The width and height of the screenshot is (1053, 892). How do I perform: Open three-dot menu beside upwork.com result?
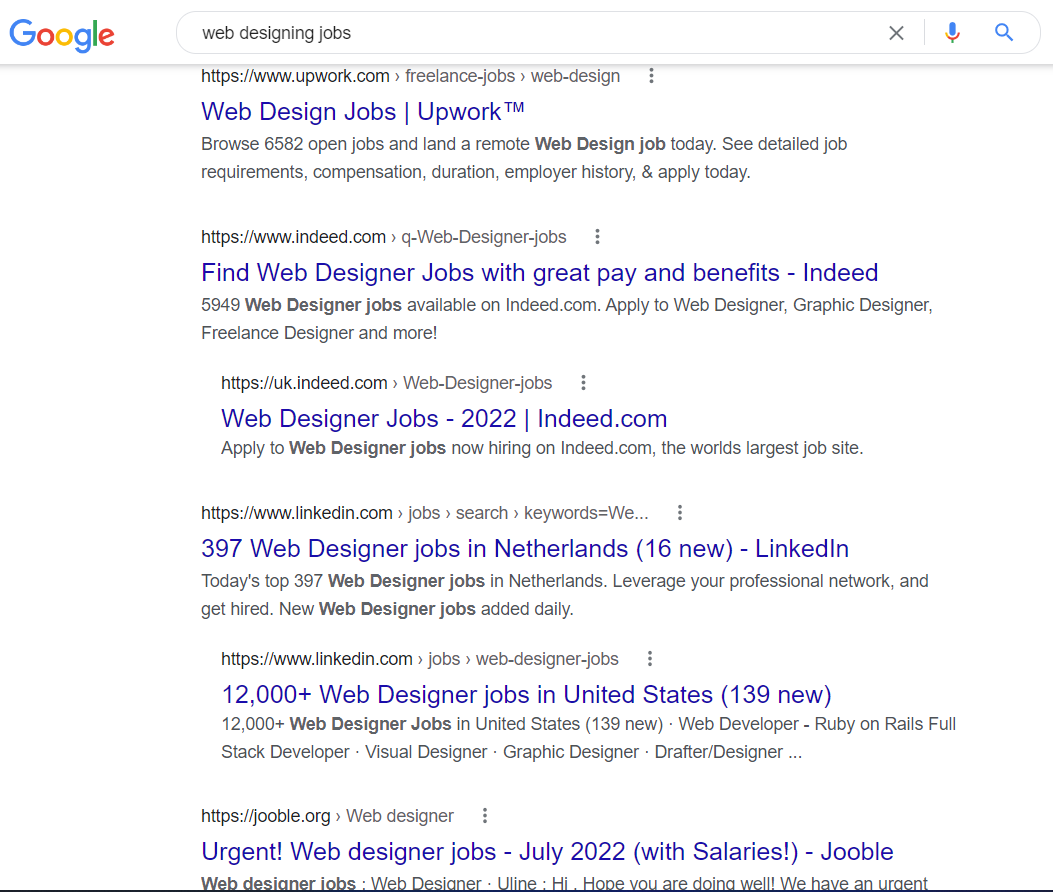651,76
